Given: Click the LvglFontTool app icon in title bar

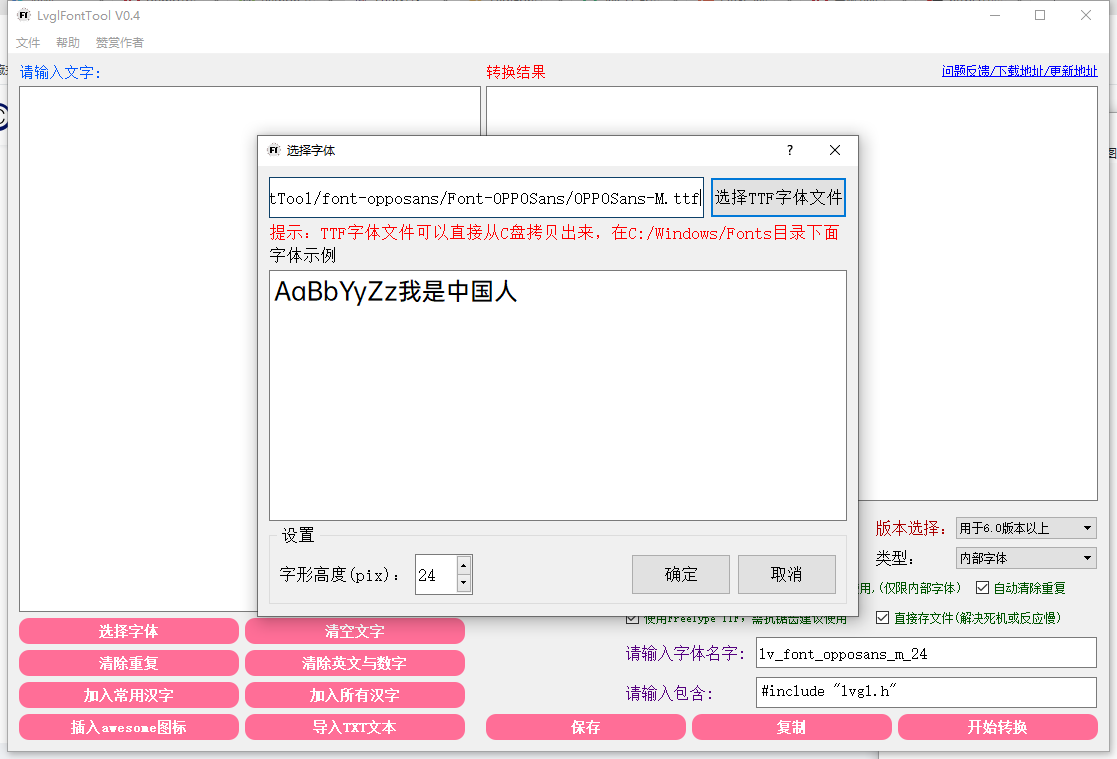Looking at the screenshot, I should point(24,15).
